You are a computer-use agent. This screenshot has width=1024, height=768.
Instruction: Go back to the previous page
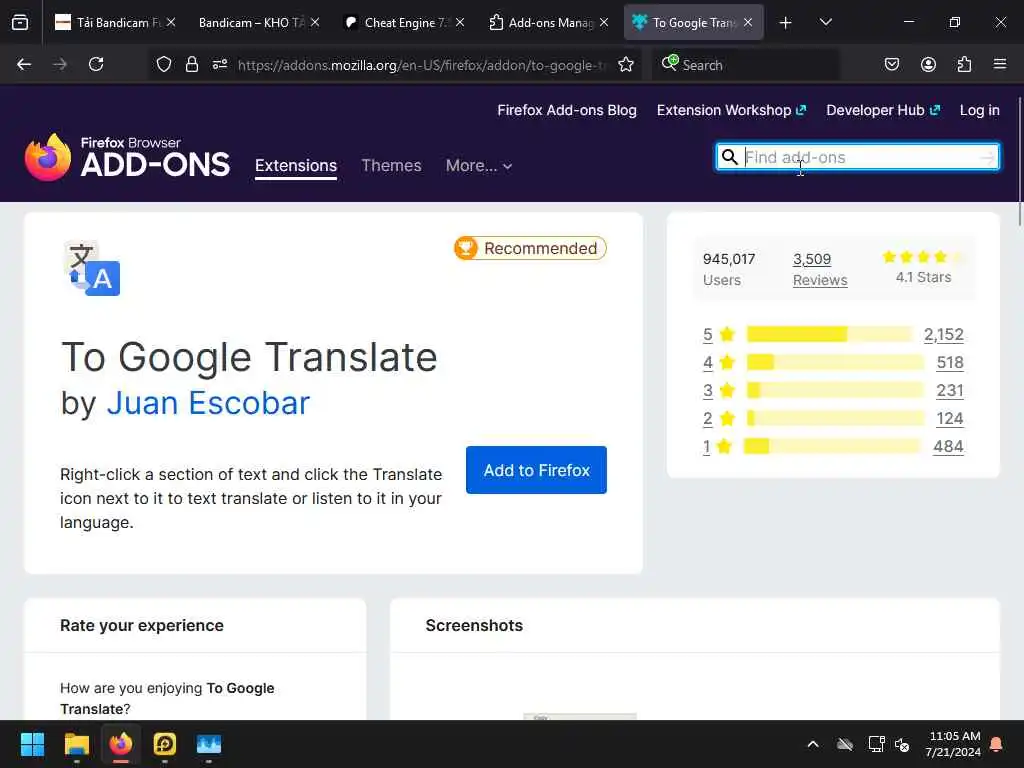(24, 64)
